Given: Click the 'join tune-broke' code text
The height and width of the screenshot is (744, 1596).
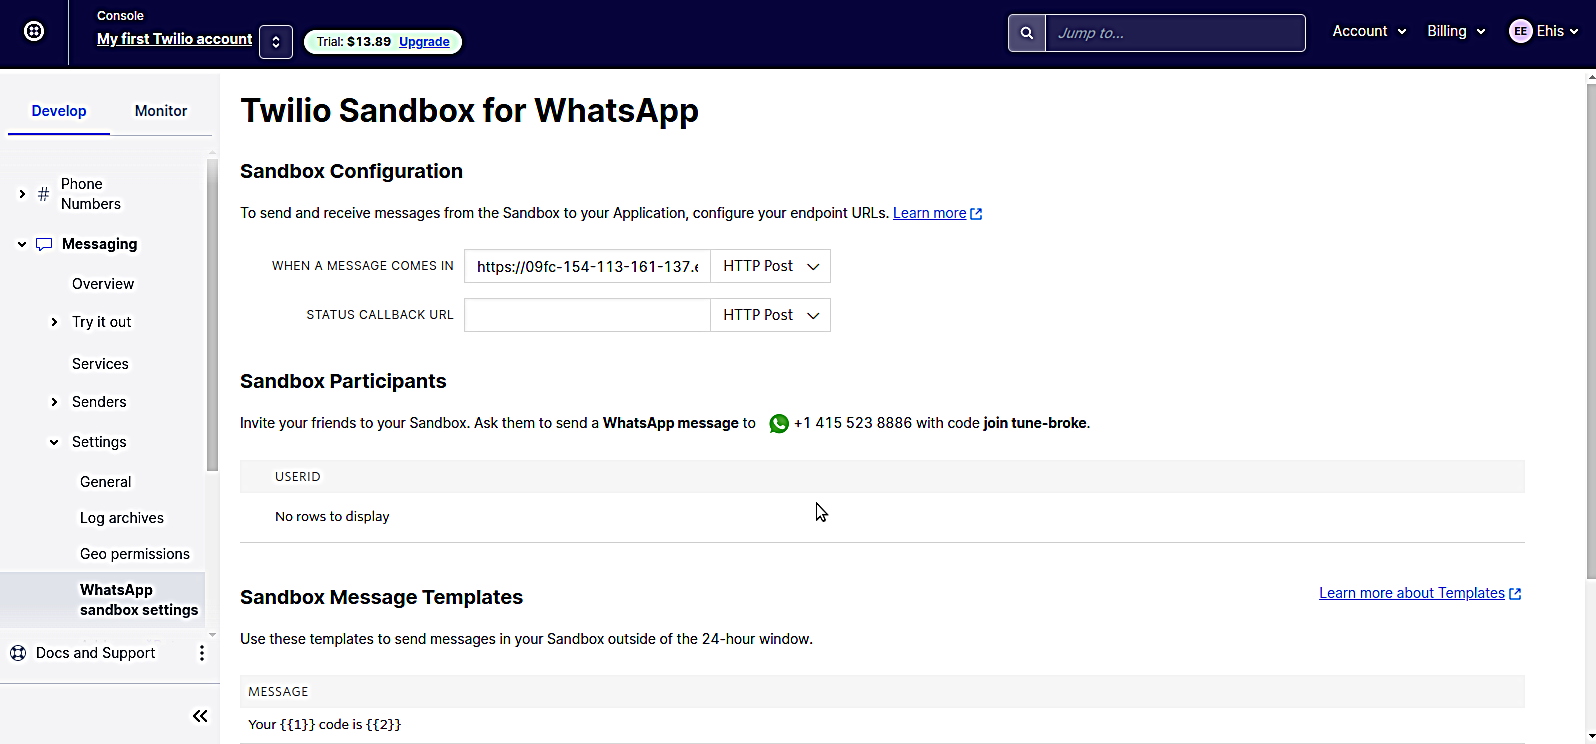Looking at the screenshot, I should (1035, 423).
